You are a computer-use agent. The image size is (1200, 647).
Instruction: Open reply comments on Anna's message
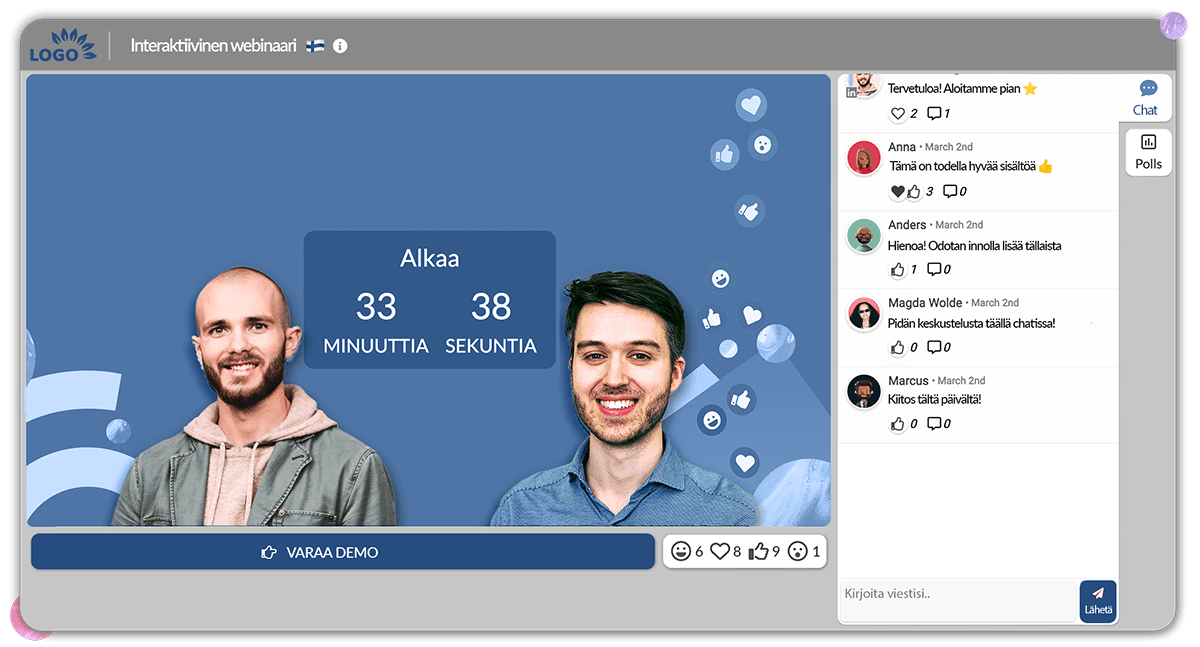point(950,191)
